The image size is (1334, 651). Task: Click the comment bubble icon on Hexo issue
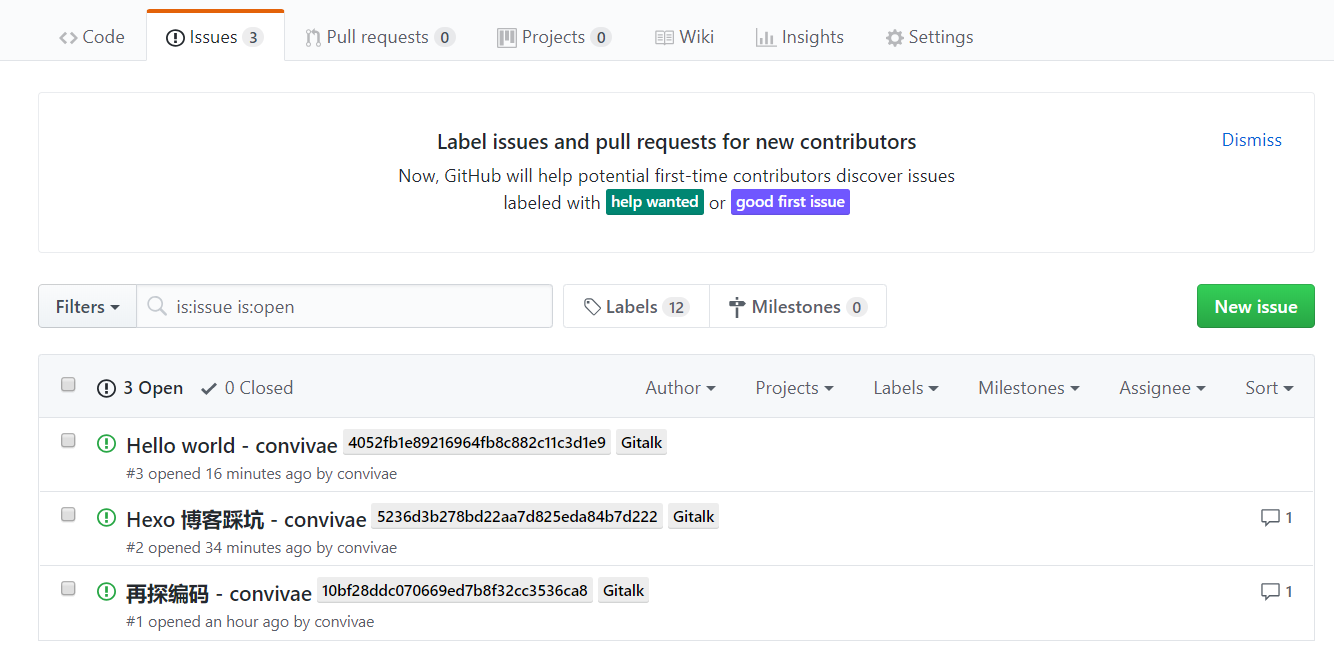point(1270,517)
